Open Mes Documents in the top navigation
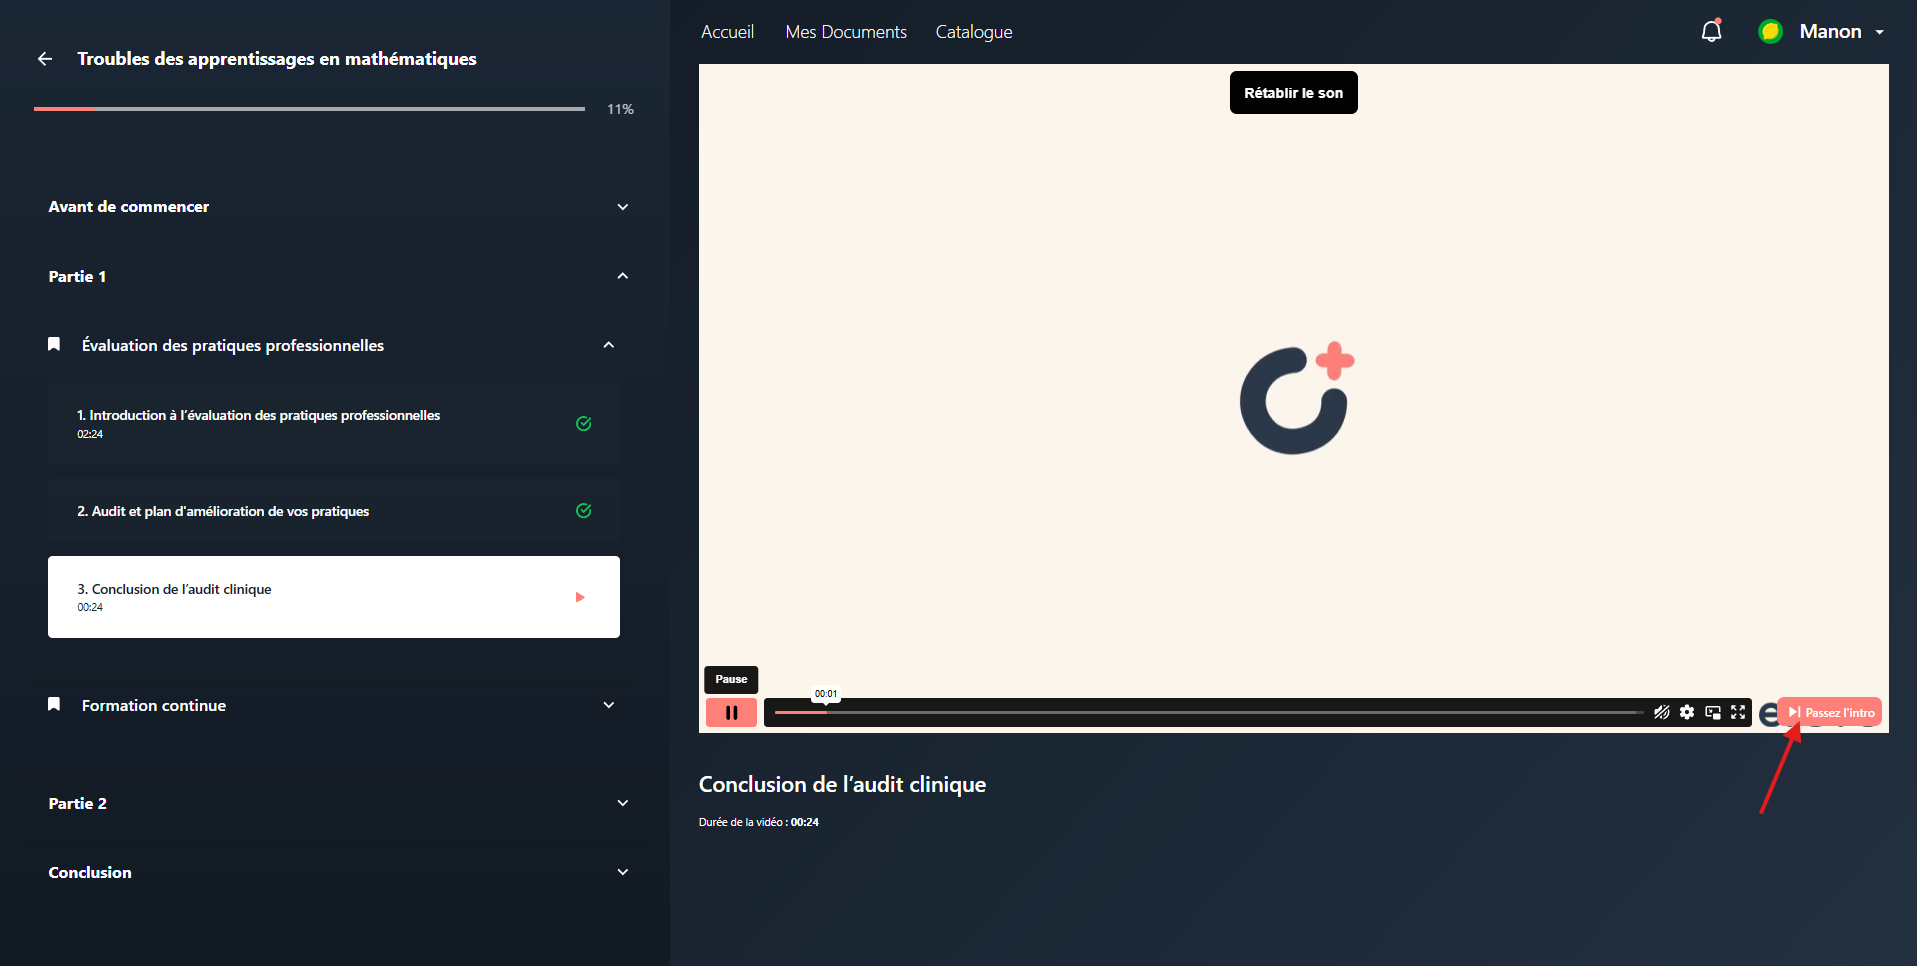The height and width of the screenshot is (966, 1917). pos(846,32)
